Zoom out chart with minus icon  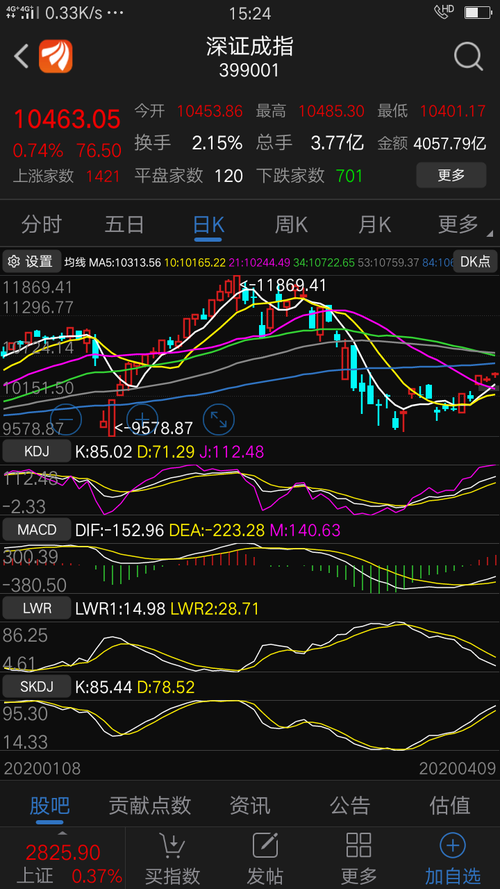(x=68, y=419)
